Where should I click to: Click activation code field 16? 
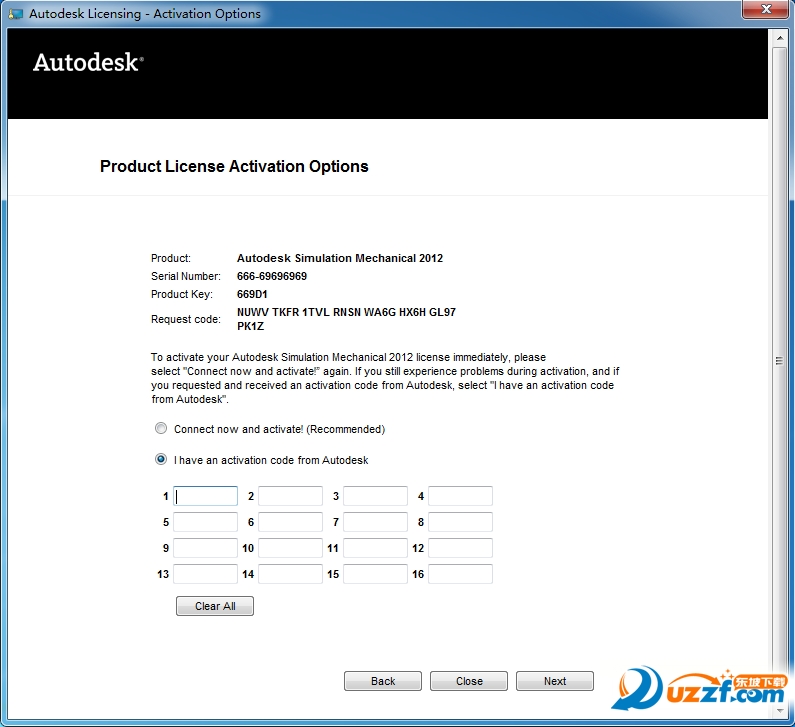click(x=460, y=574)
